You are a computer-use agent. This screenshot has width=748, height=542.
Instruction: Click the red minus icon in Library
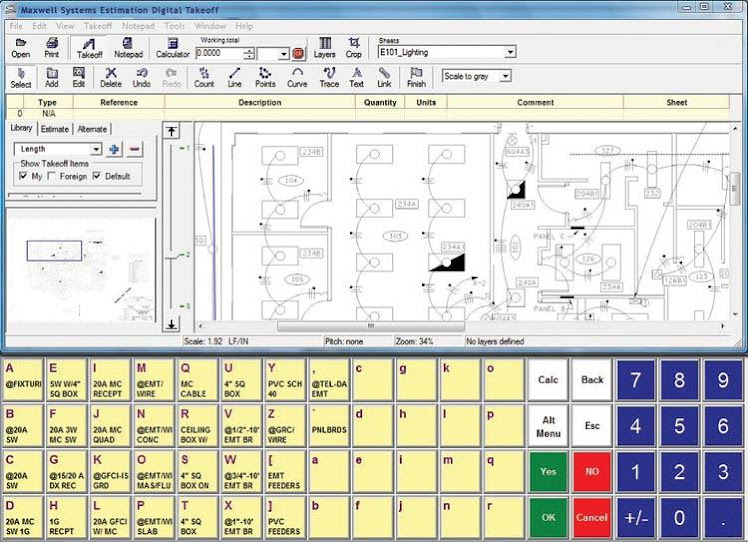[x=135, y=149]
